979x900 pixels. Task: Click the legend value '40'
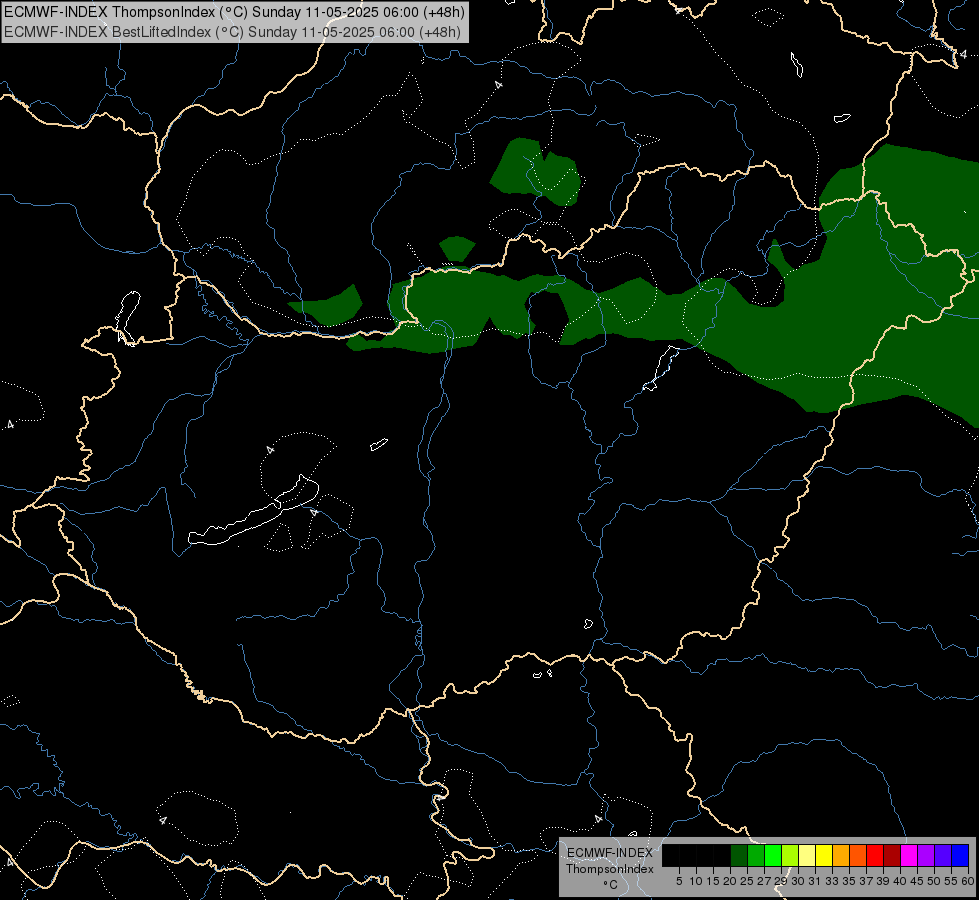pos(900,881)
